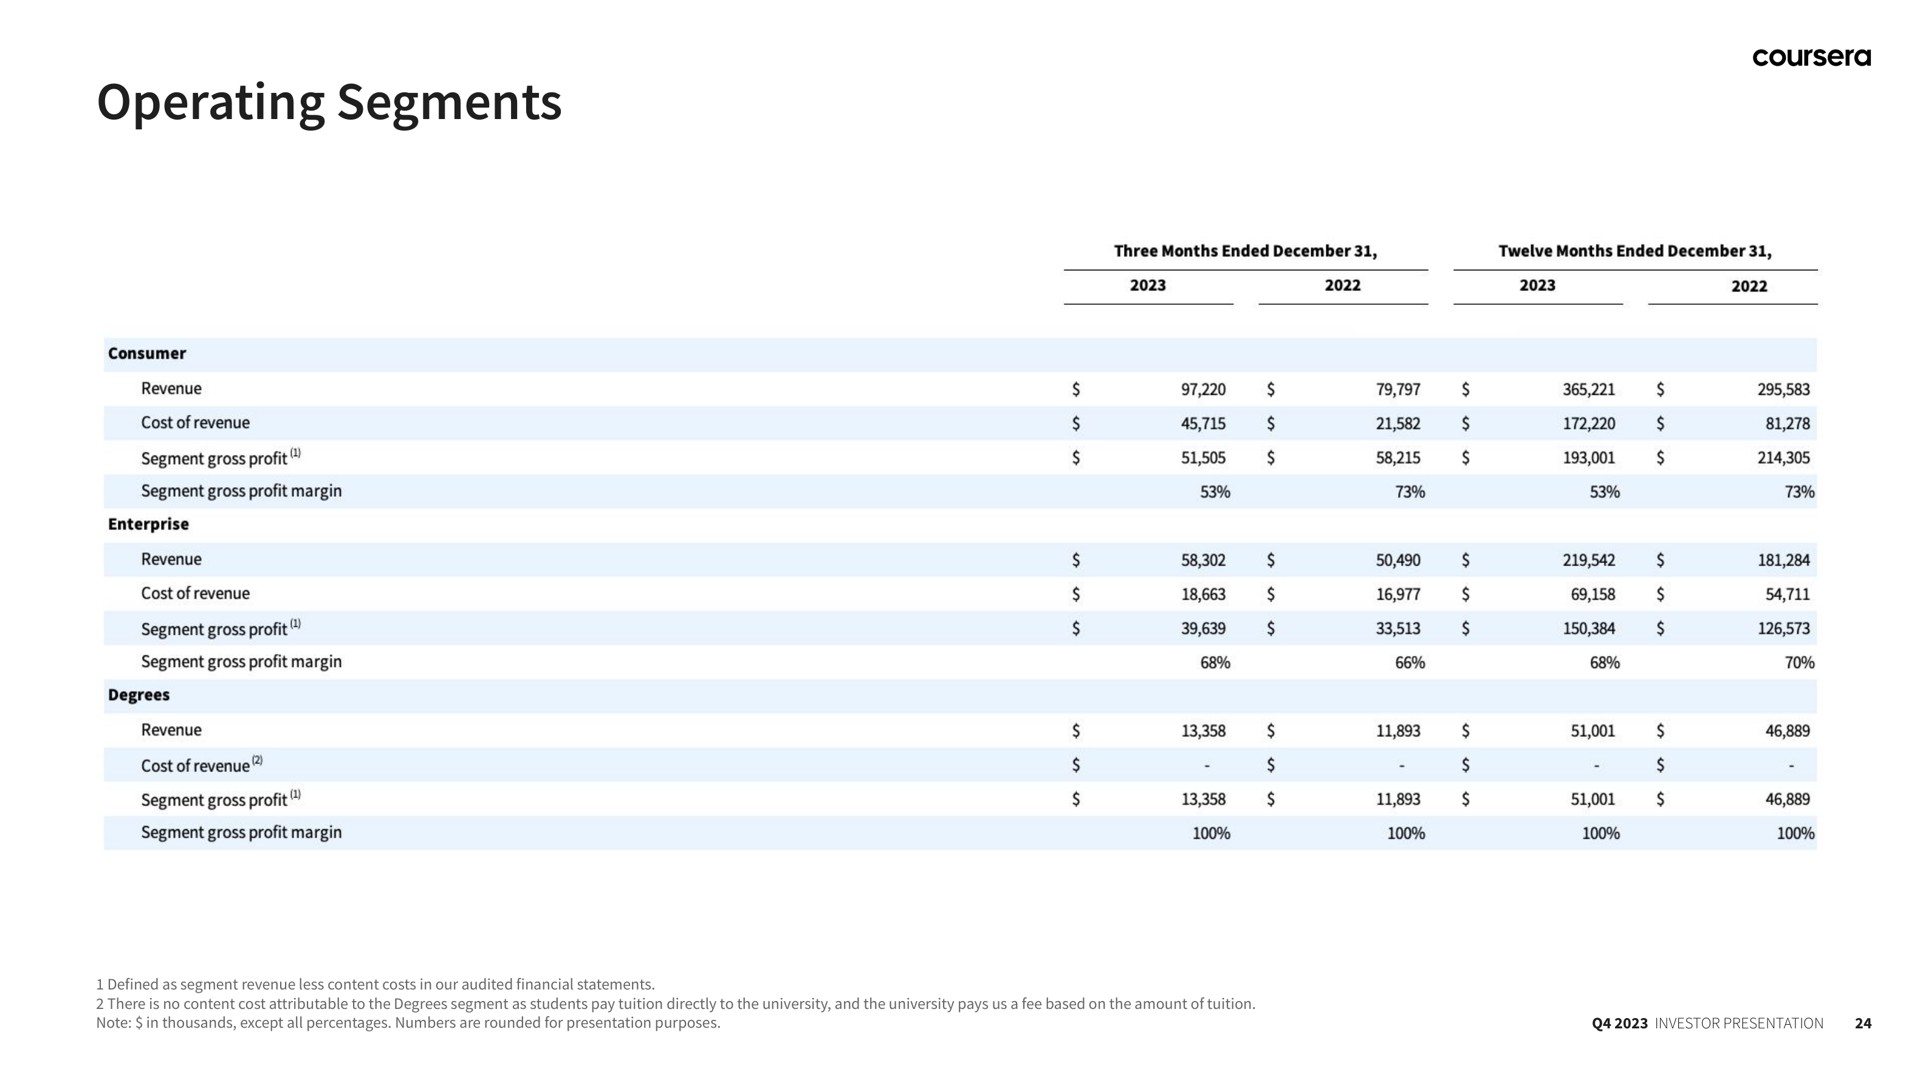Click Enterprise margin value 70%
Image resolution: width=1920 pixels, height=1080 pixels.
pos(1799,663)
